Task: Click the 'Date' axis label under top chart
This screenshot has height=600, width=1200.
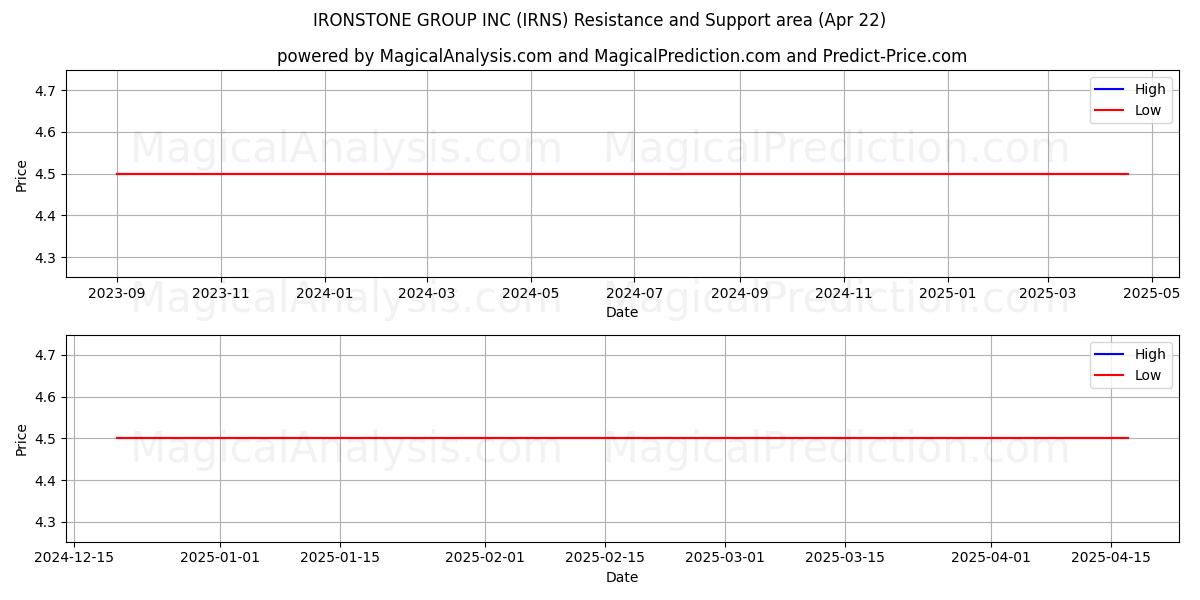Action: click(622, 313)
